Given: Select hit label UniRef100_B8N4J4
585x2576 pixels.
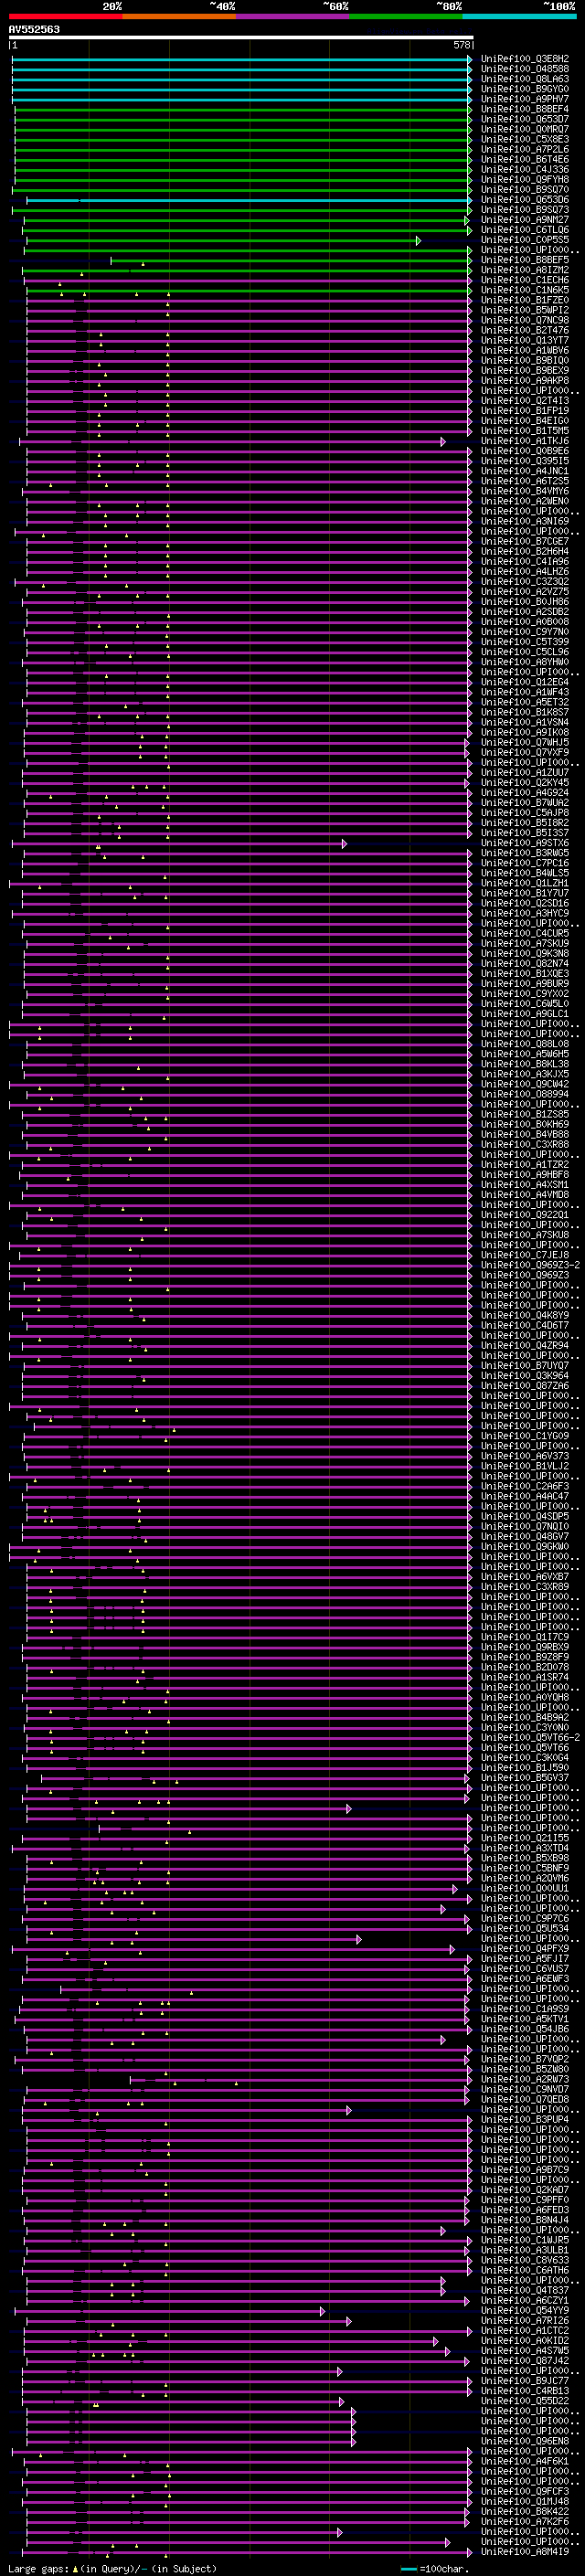Looking at the screenshot, I should point(525,2220).
